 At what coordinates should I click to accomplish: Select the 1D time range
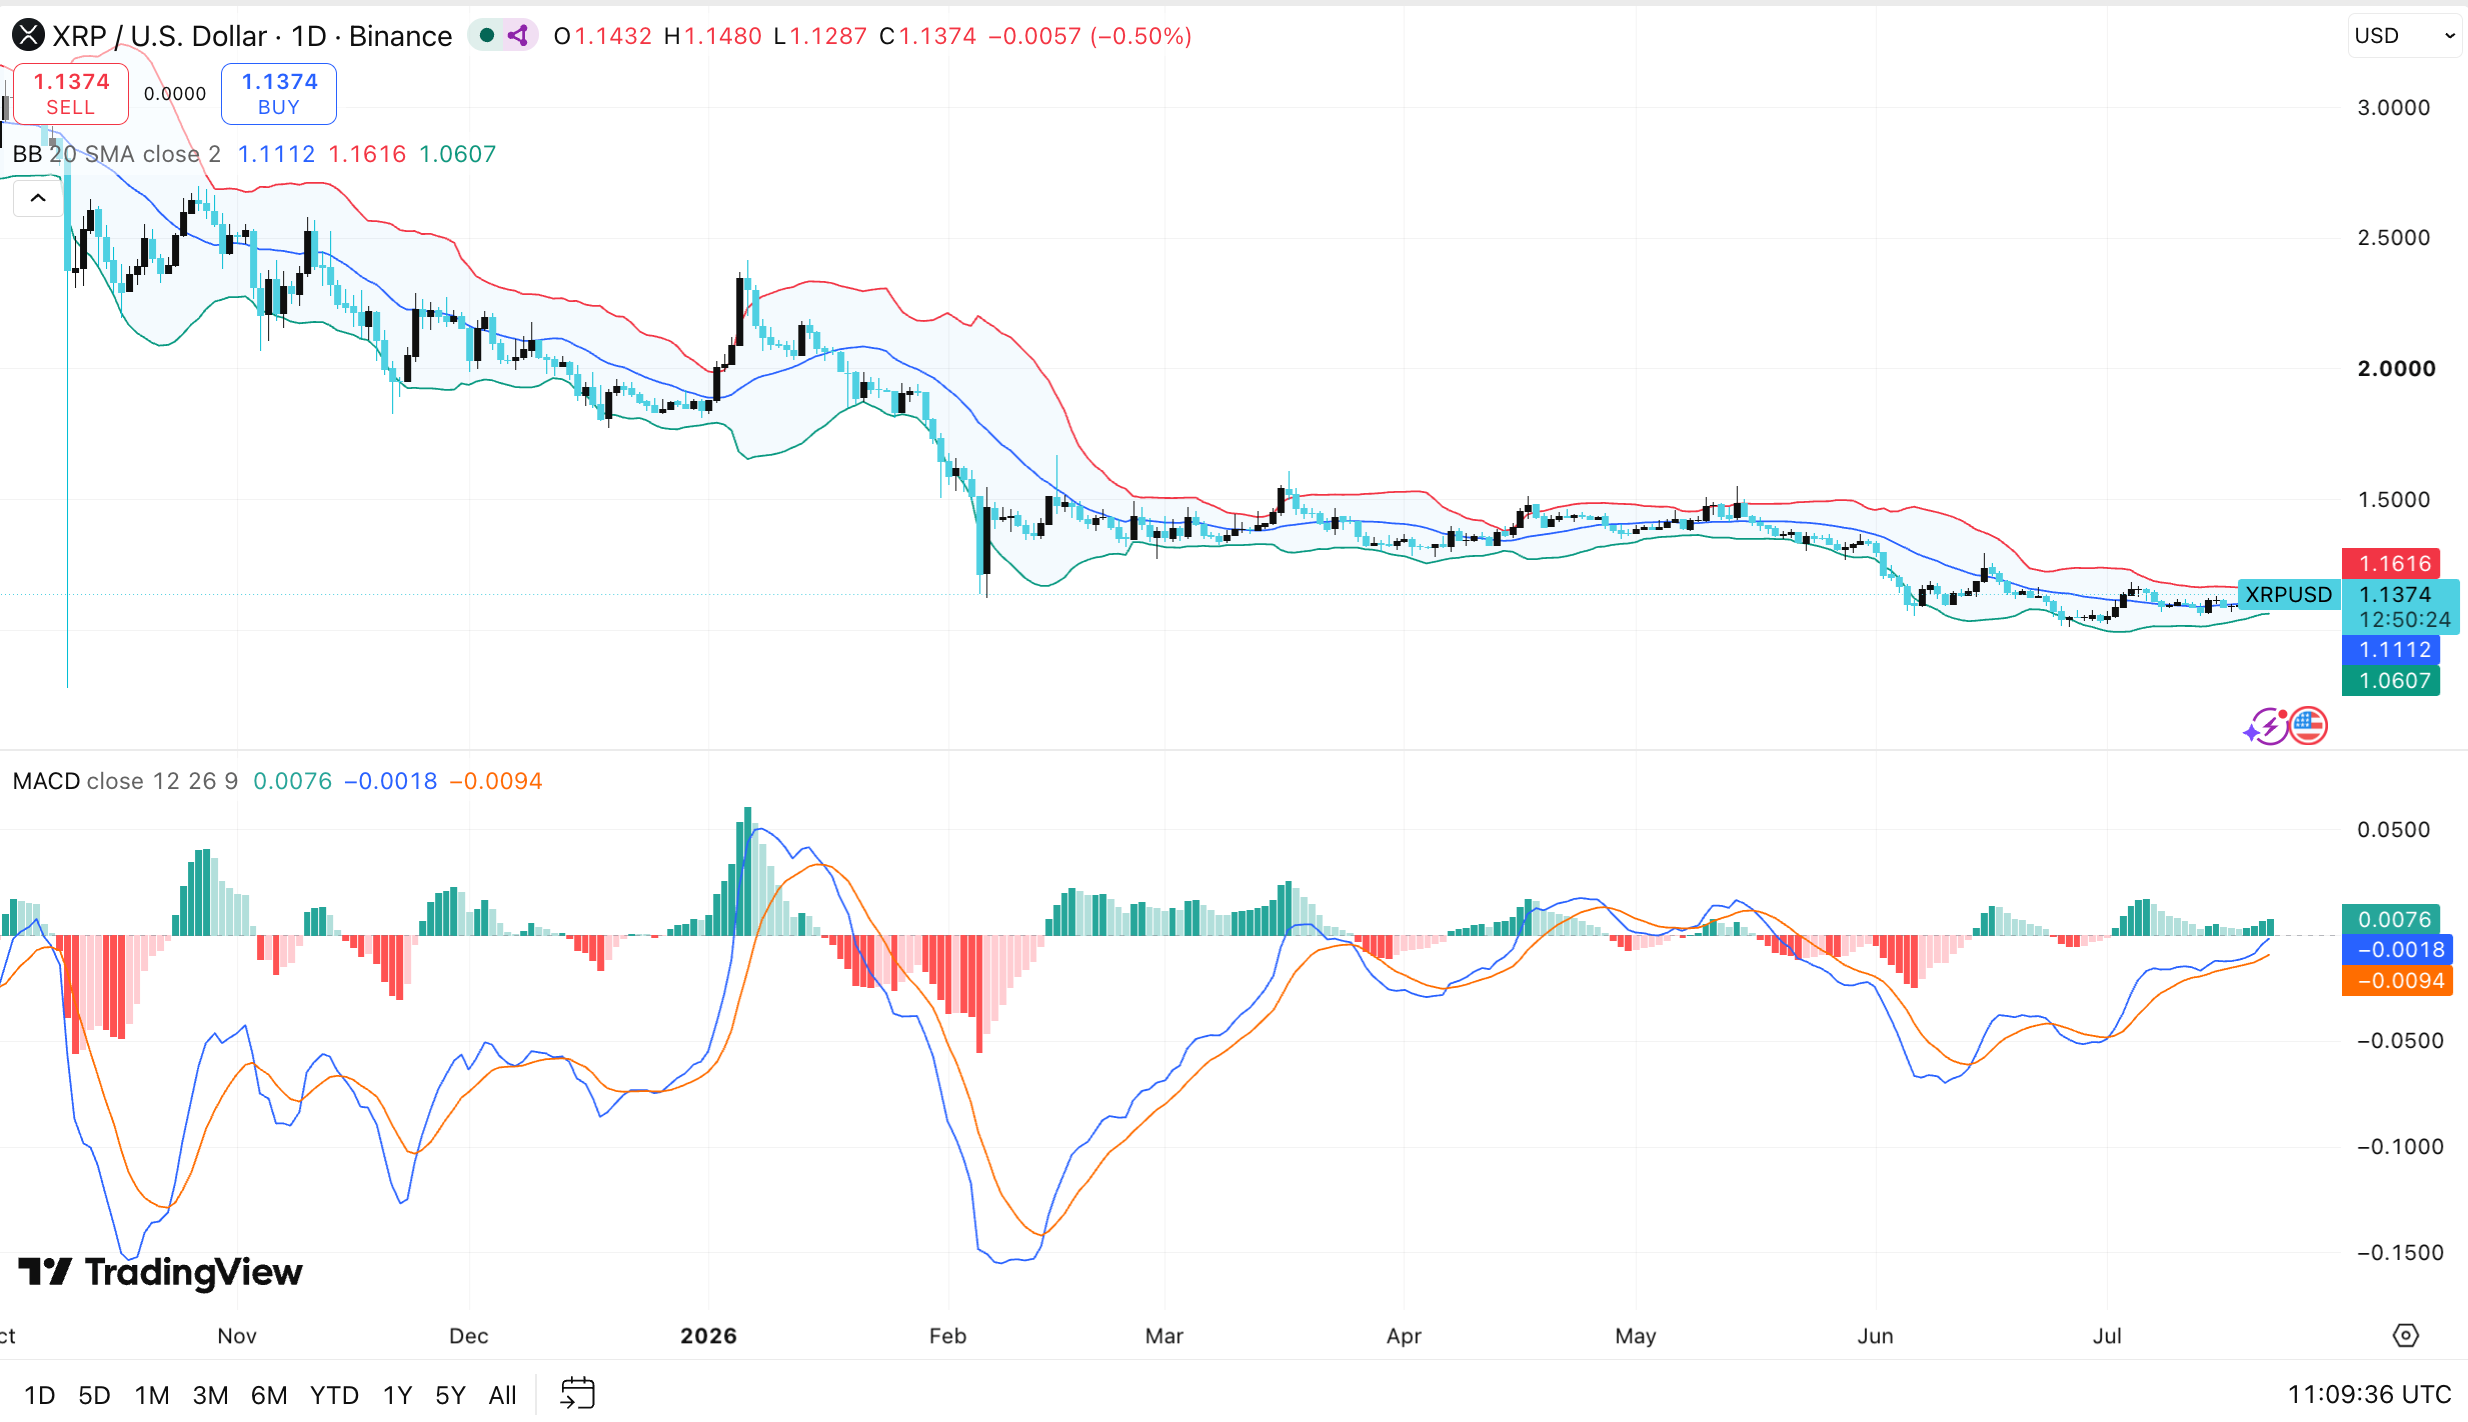pyautogui.click(x=39, y=1395)
